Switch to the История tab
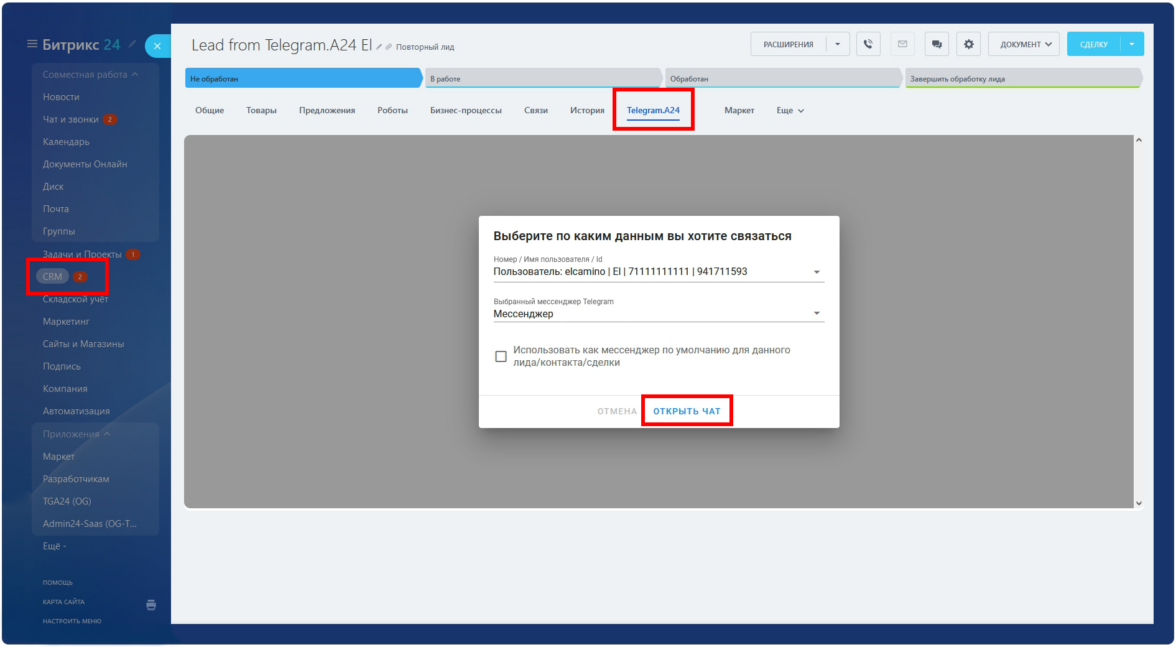Viewport: 1176px width, 647px height. (x=587, y=110)
